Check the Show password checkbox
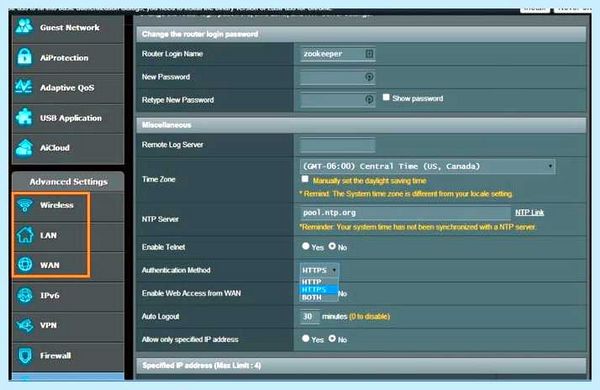600x390 pixels. (x=386, y=97)
